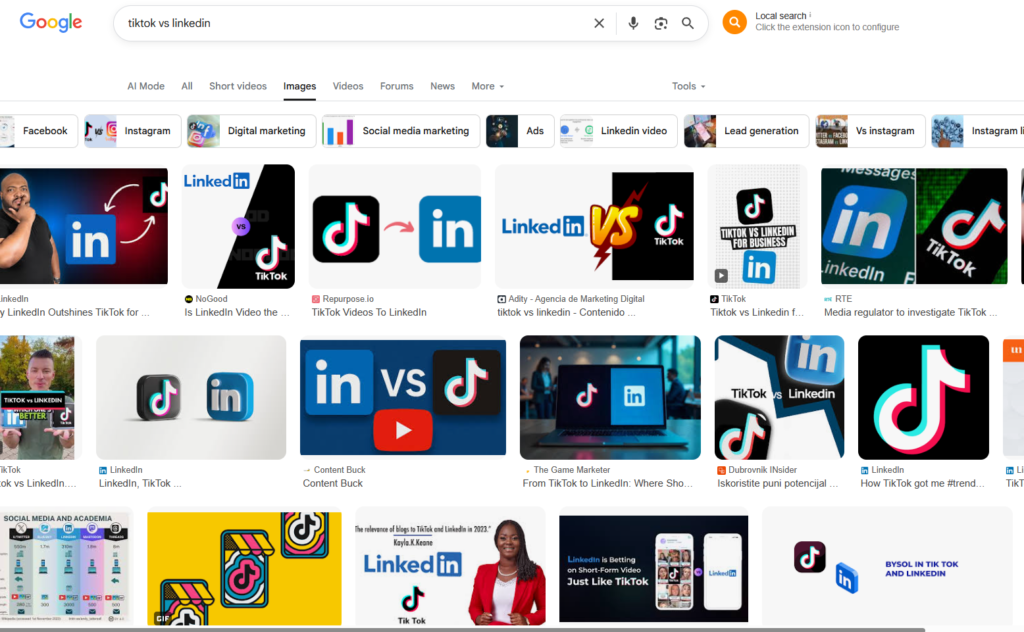
Task: Switch to the News tab
Action: coord(442,86)
